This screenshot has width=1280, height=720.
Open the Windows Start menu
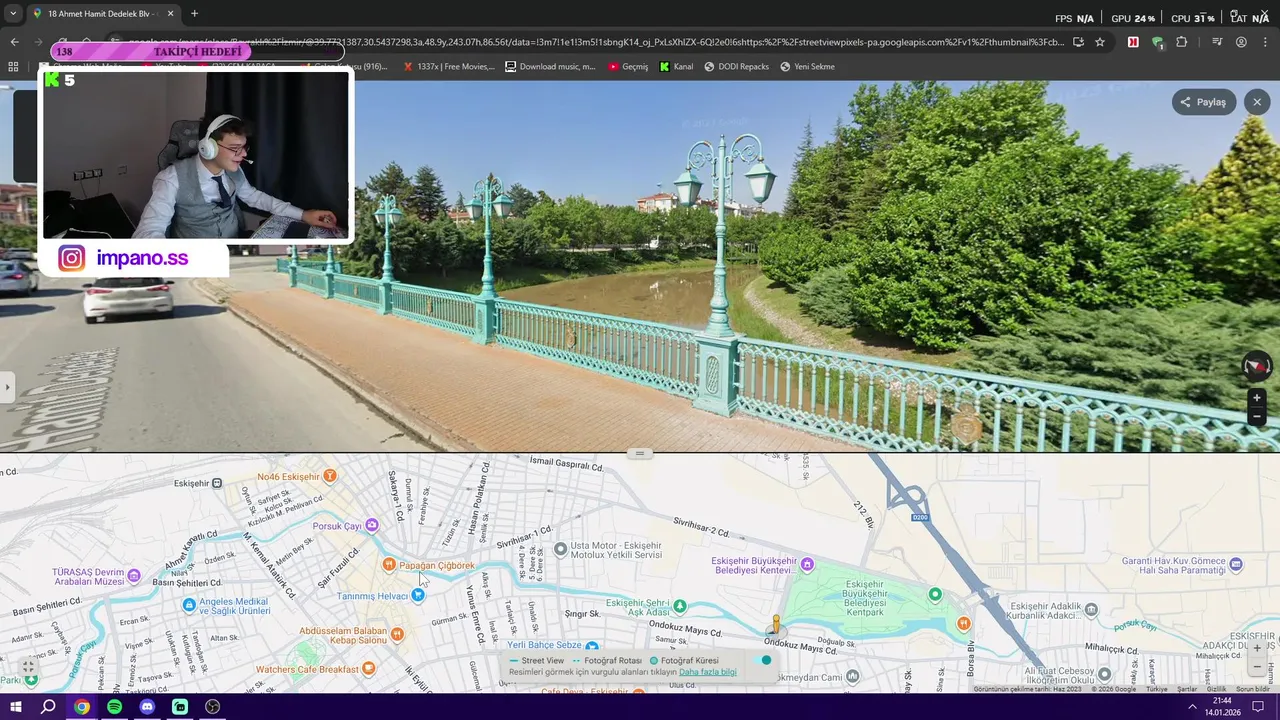pos(15,707)
